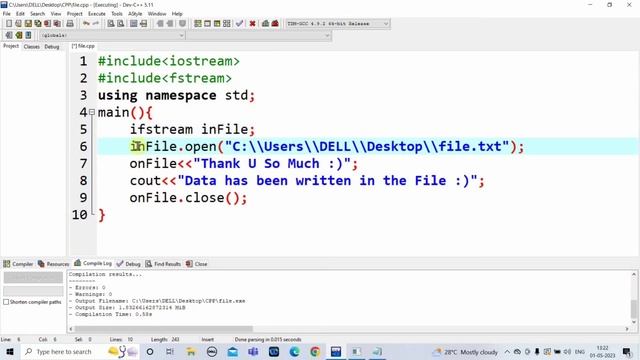Image resolution: width=640 pixels, height=360 pixels.
Task: Click the Compile toolbar icon
Action: [x=198, y=24]
